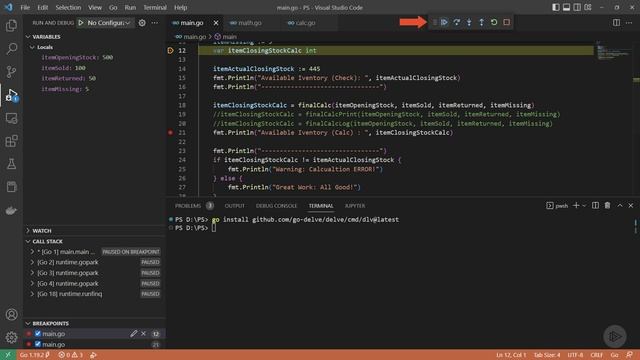
Task: Restart the debug session
Action: click(x=494, y=22)
